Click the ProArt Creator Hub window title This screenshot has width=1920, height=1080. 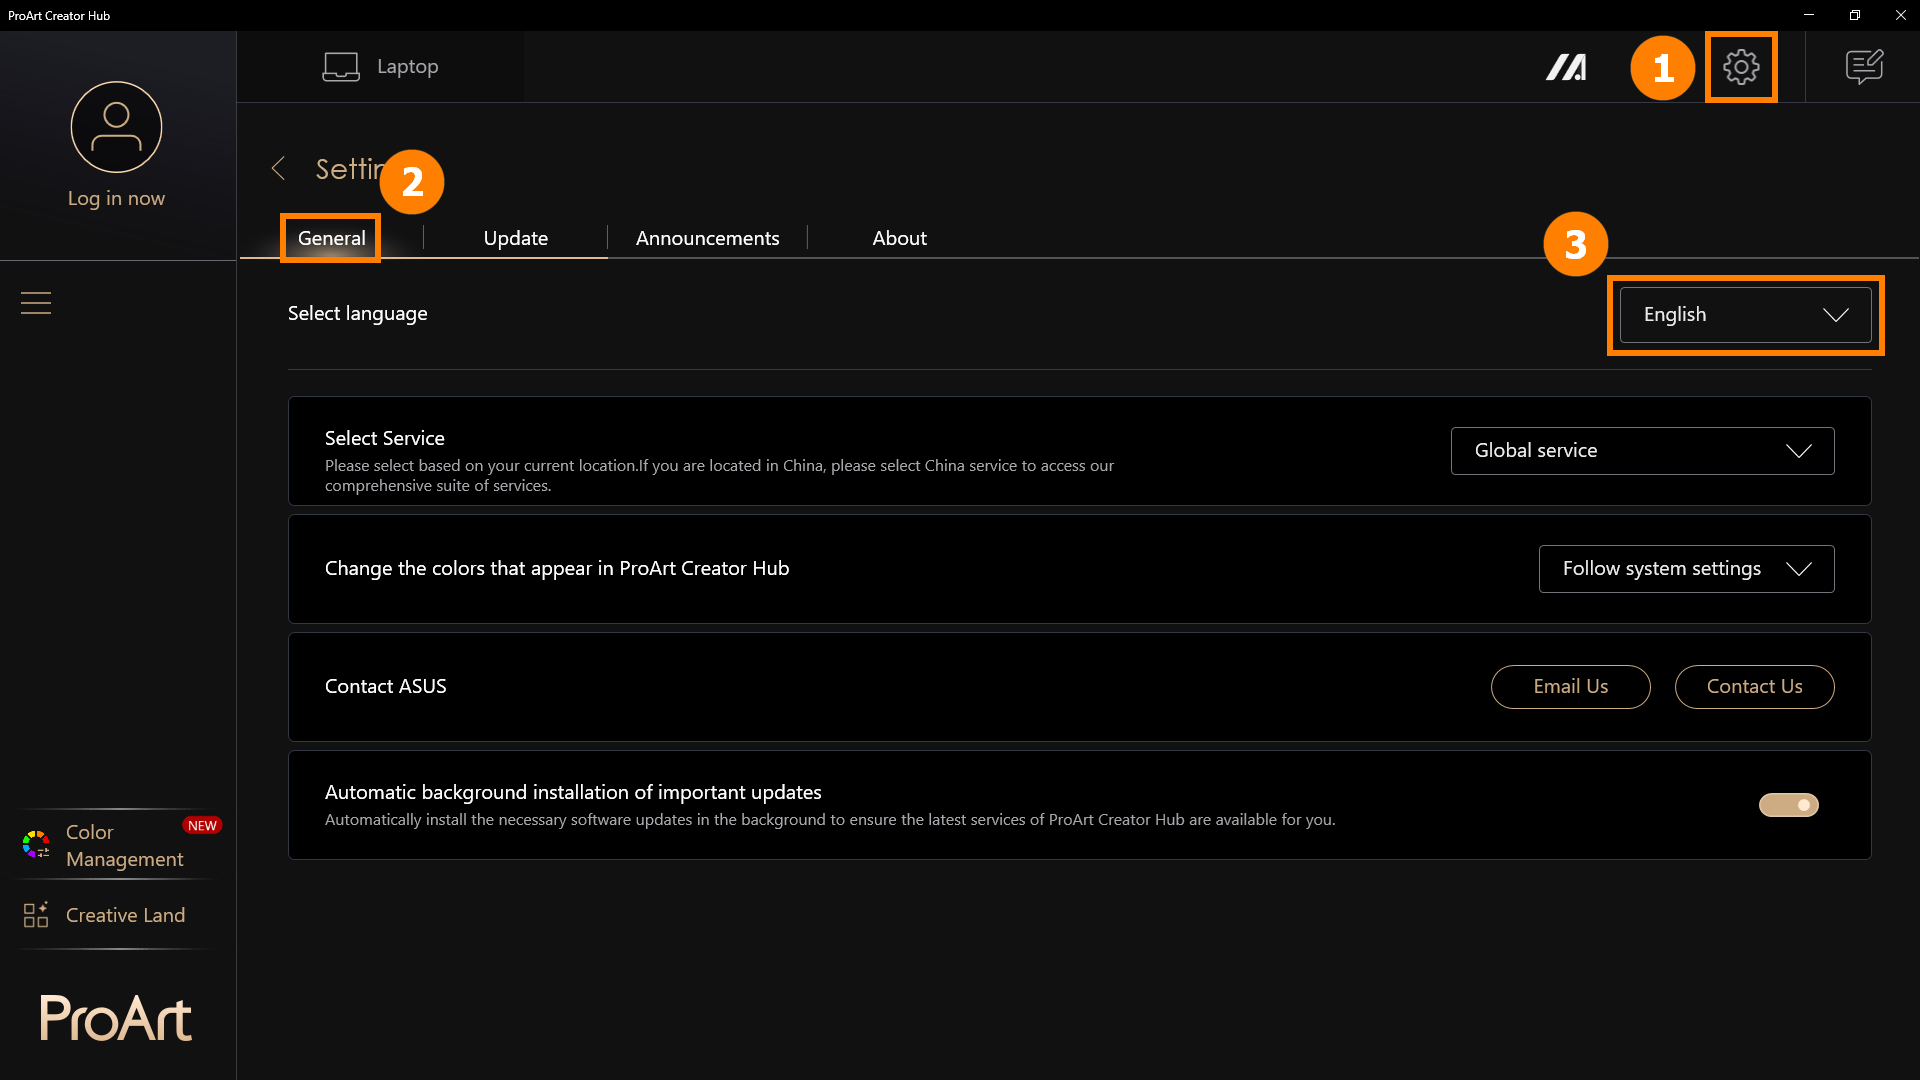pyautogui.click(x=59, y=15)
